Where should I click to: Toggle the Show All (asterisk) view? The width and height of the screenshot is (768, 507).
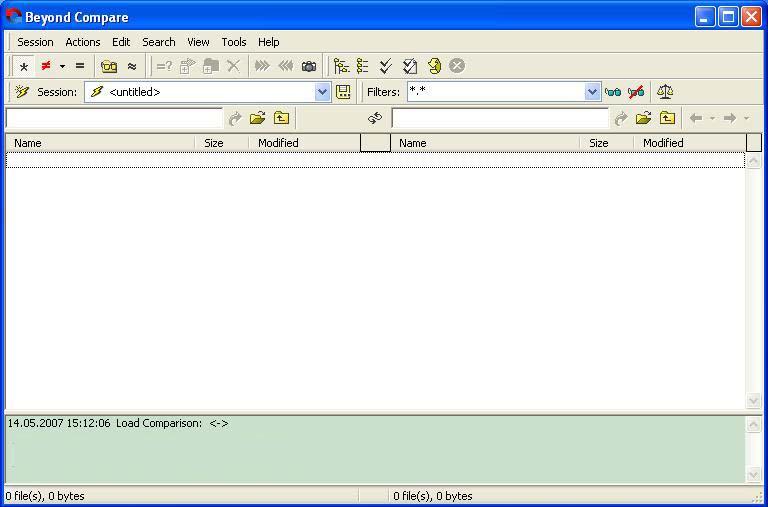pos(24,66)
